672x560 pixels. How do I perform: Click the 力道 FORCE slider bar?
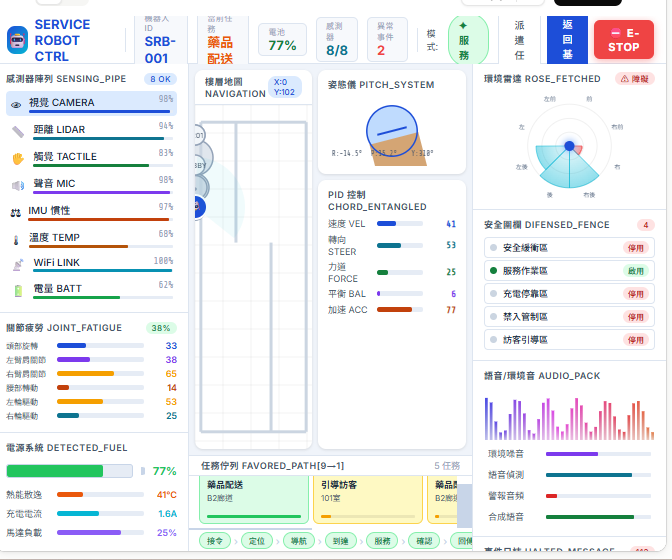coord(400,273)
